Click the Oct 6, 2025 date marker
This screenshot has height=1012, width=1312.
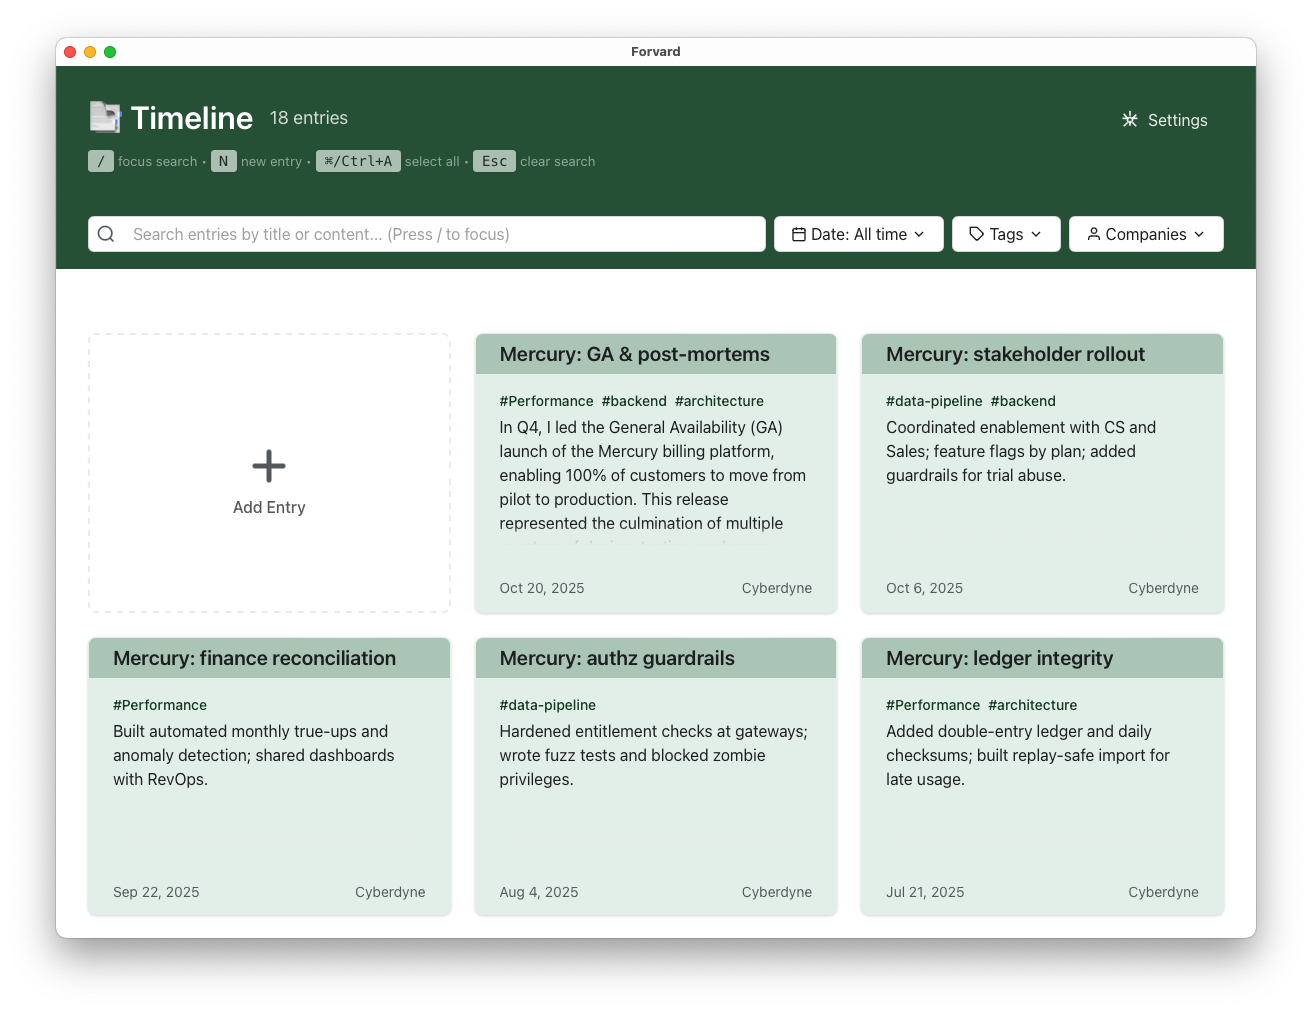pos(924,588)
